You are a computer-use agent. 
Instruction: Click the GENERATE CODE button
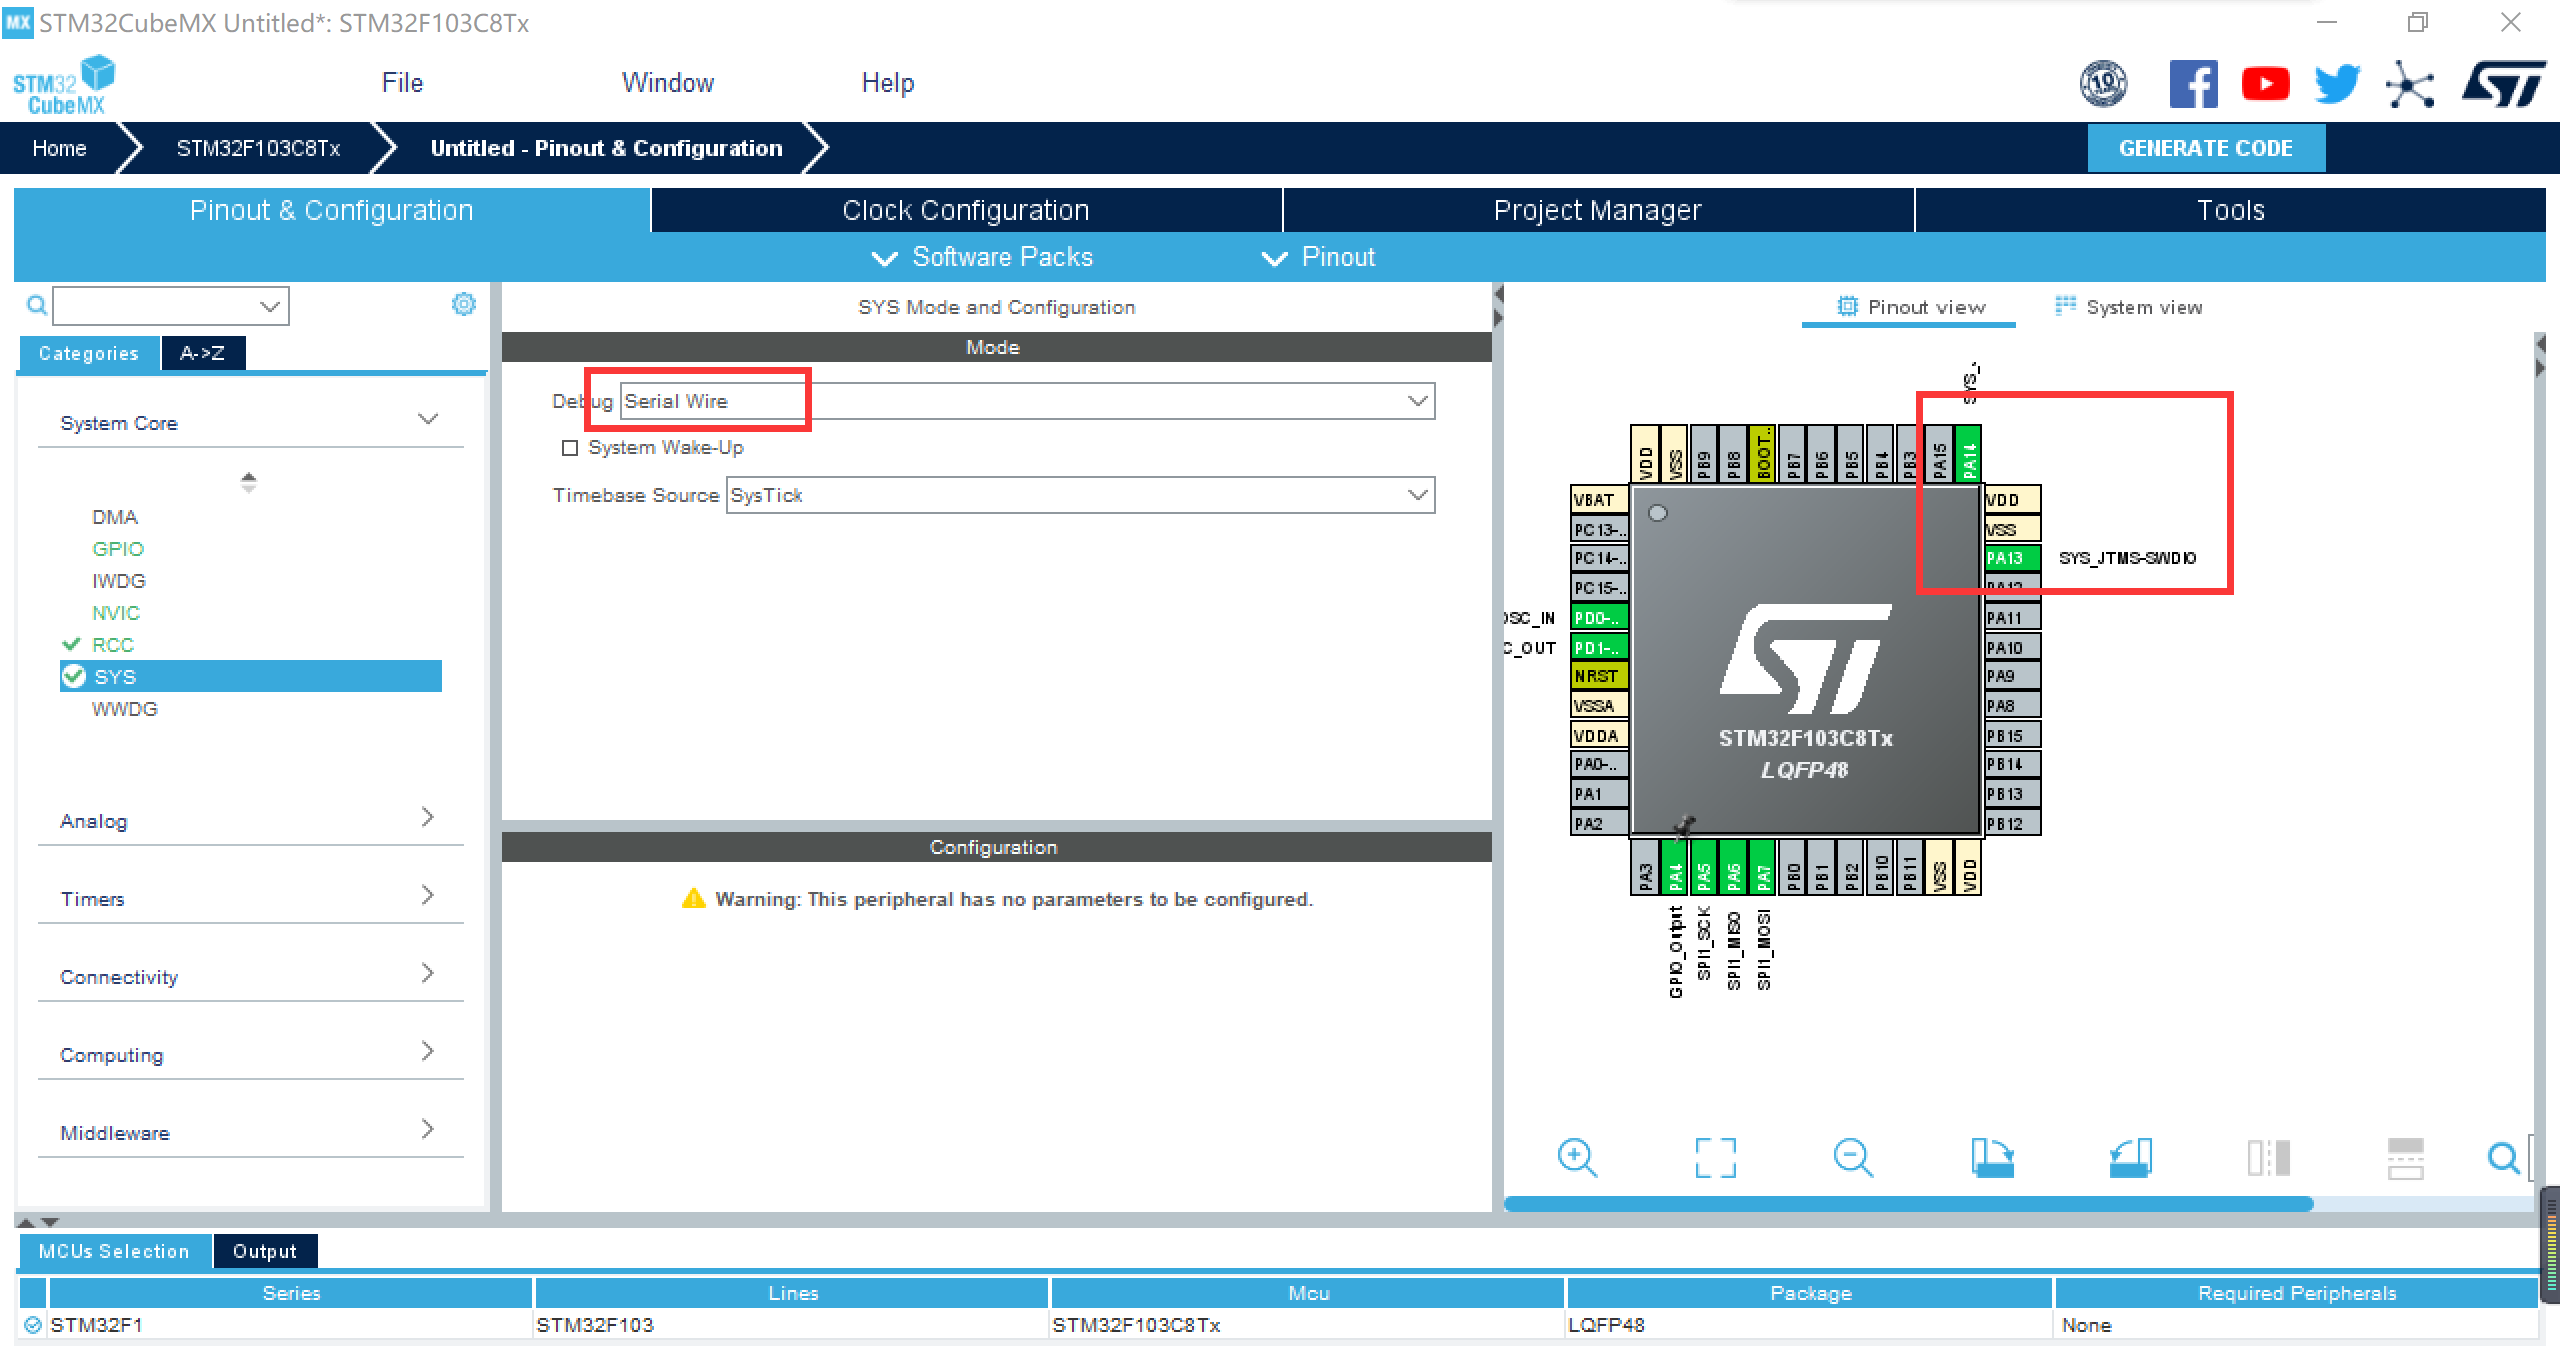pyautogui.click(x=2205, y=148)
